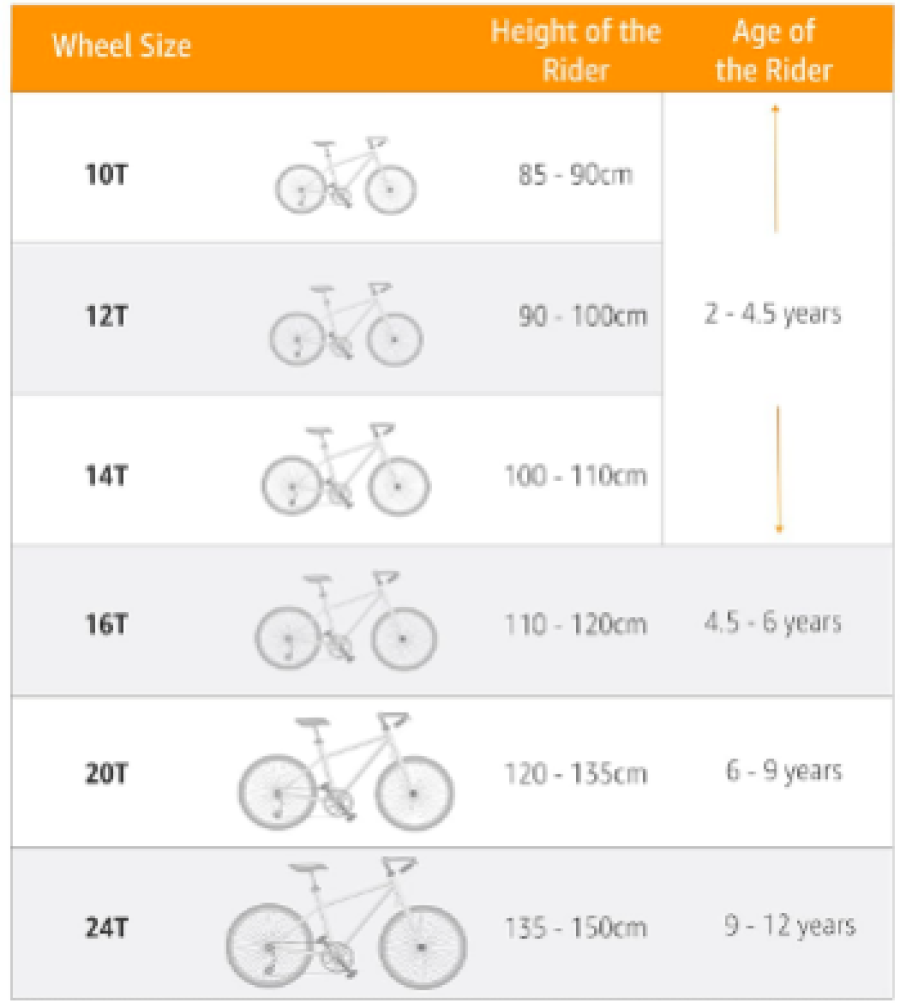Screen dimensions: 900x1003
Task: Select the Height of the Rider header
Action: [575, 50]
